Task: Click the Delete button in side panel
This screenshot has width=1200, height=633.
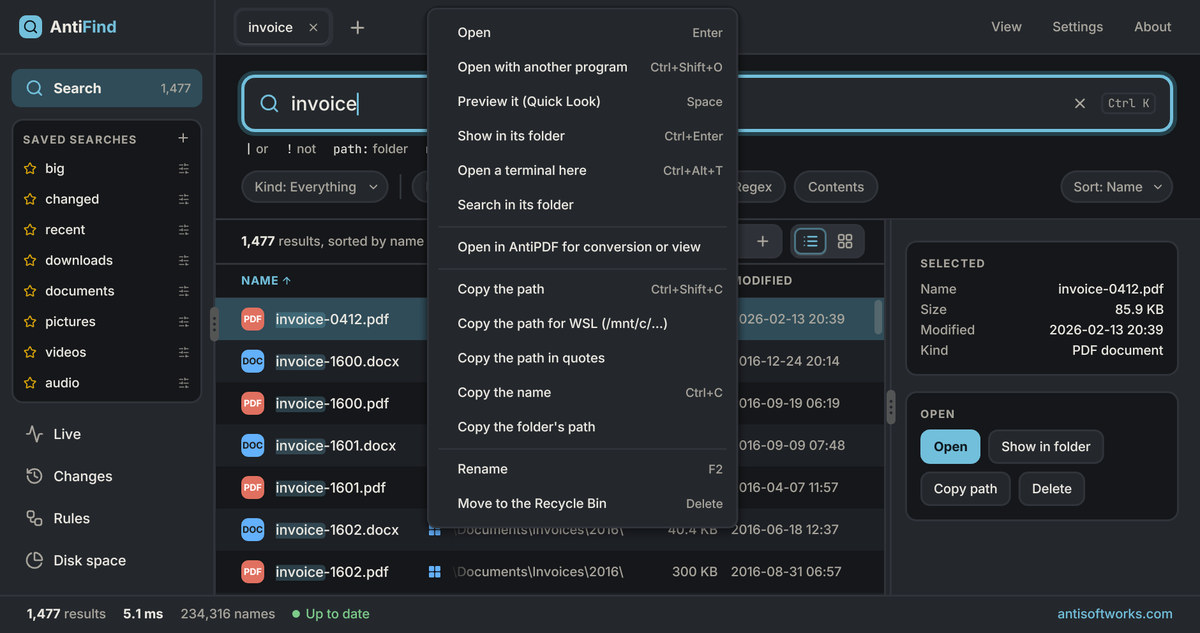Action: [1051, 489]
